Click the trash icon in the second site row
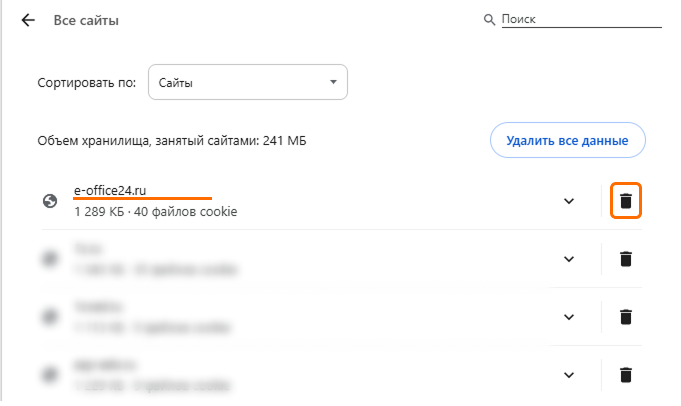The image size is (681, 406). coord(626,259)
